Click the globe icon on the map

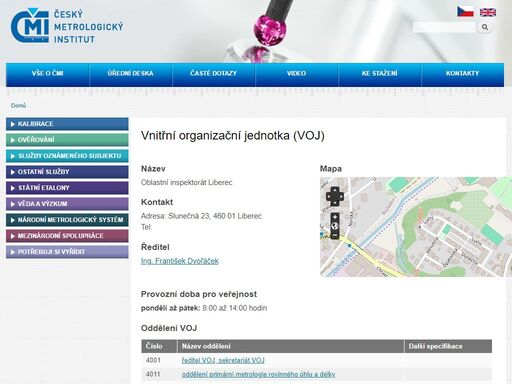(x=335, y=226)
